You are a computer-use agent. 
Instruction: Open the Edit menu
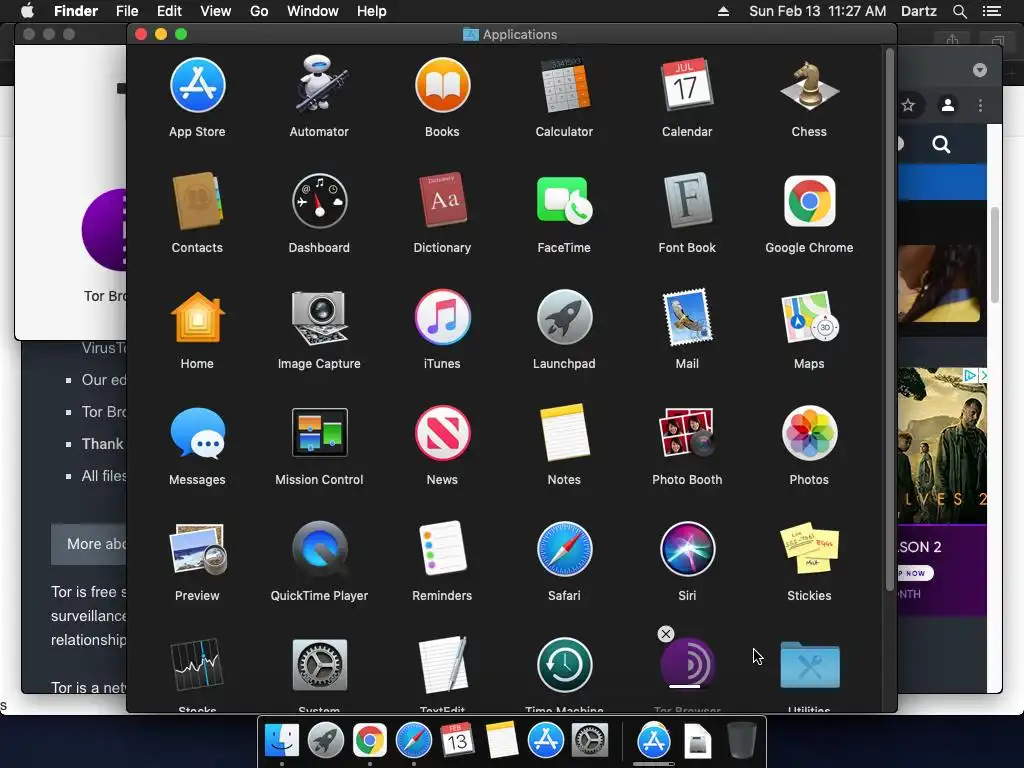(x=169, y=11)
